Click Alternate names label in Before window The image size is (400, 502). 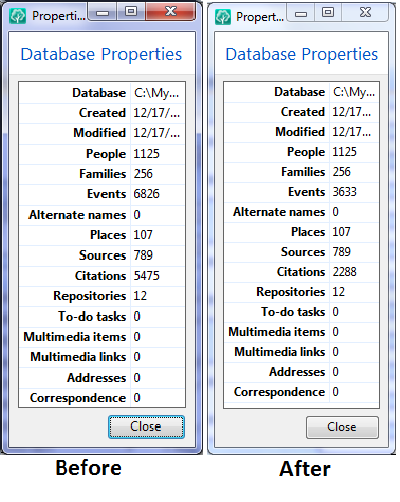point(77,215)
